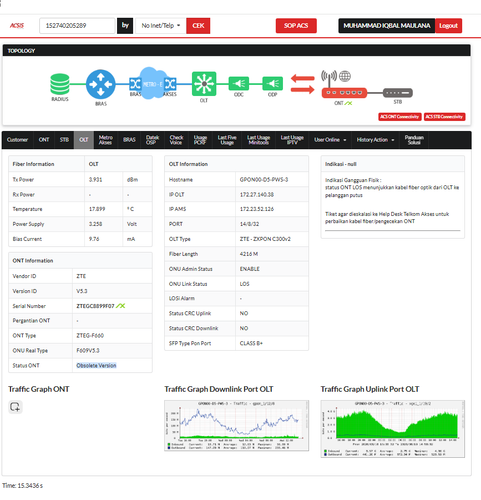Click the ONT Type value ZTEG-F660
Screen dimensions: 481x500
90,335
